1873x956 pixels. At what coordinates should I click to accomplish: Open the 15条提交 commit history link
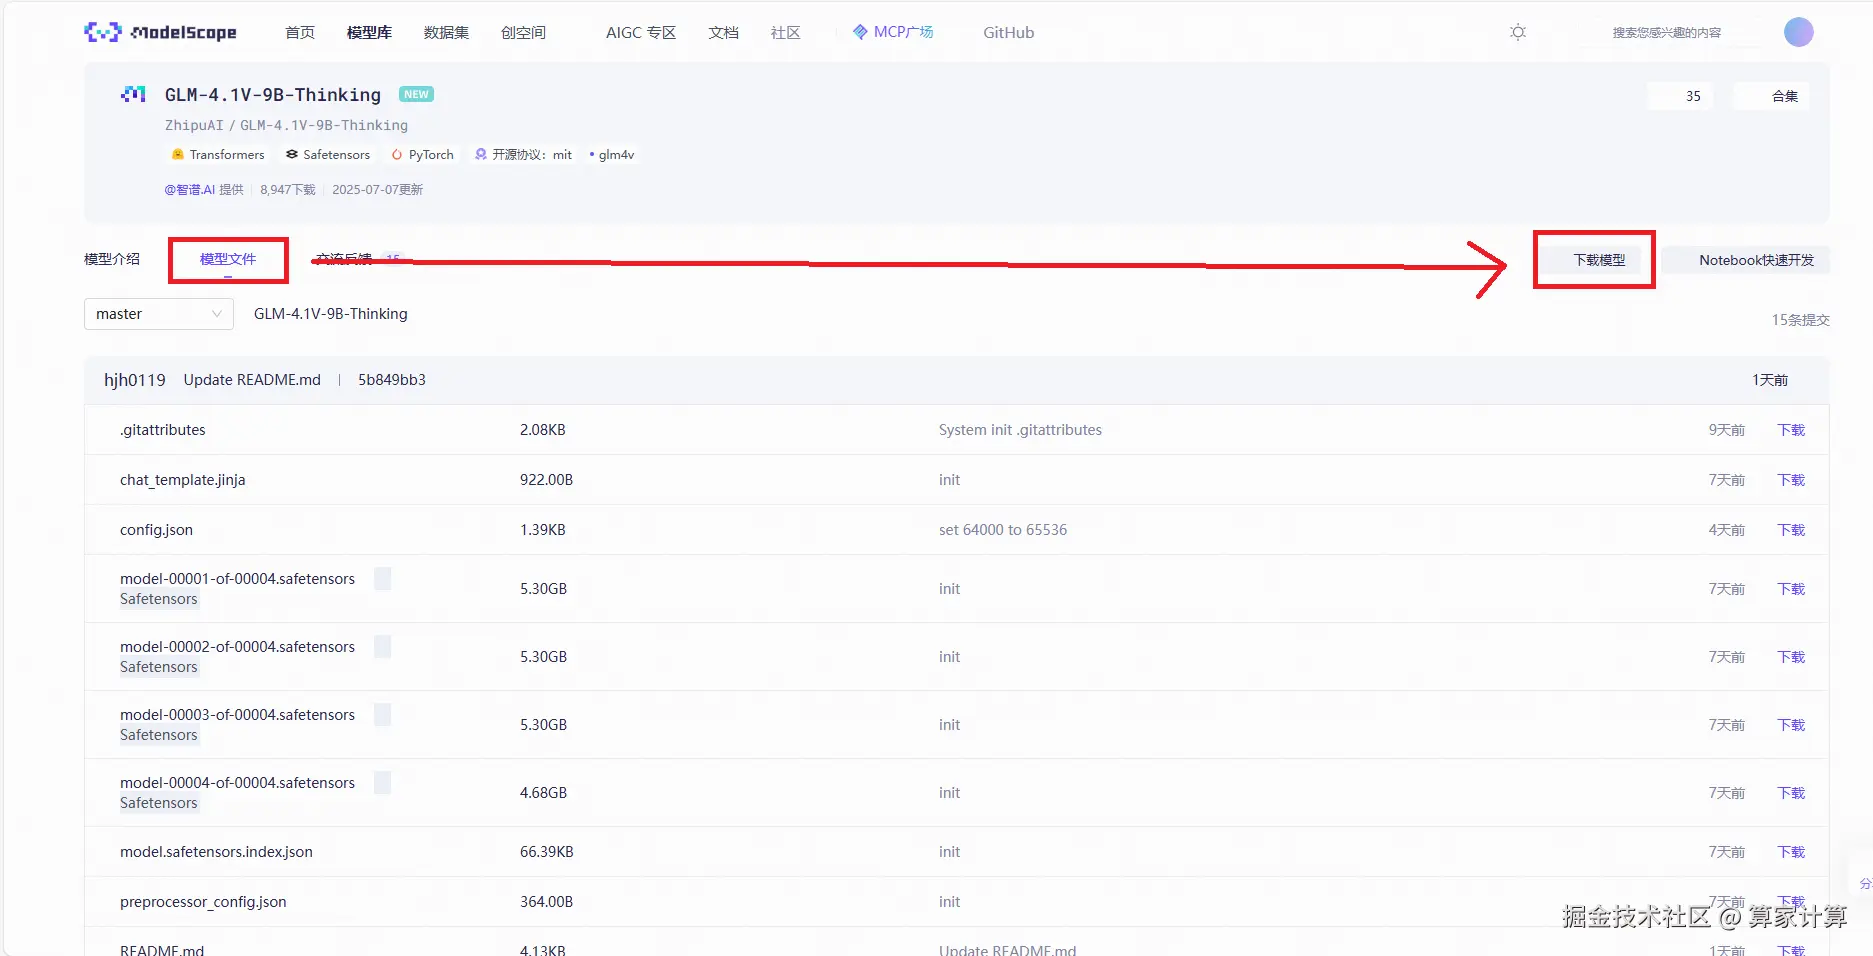pyautogui.click(x=1800, y=320)
